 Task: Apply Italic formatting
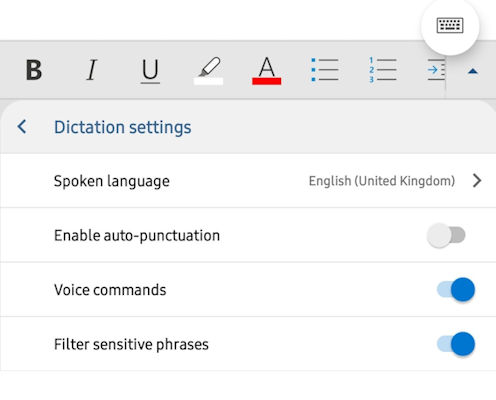pyautogui.click(x=92, y=70)
